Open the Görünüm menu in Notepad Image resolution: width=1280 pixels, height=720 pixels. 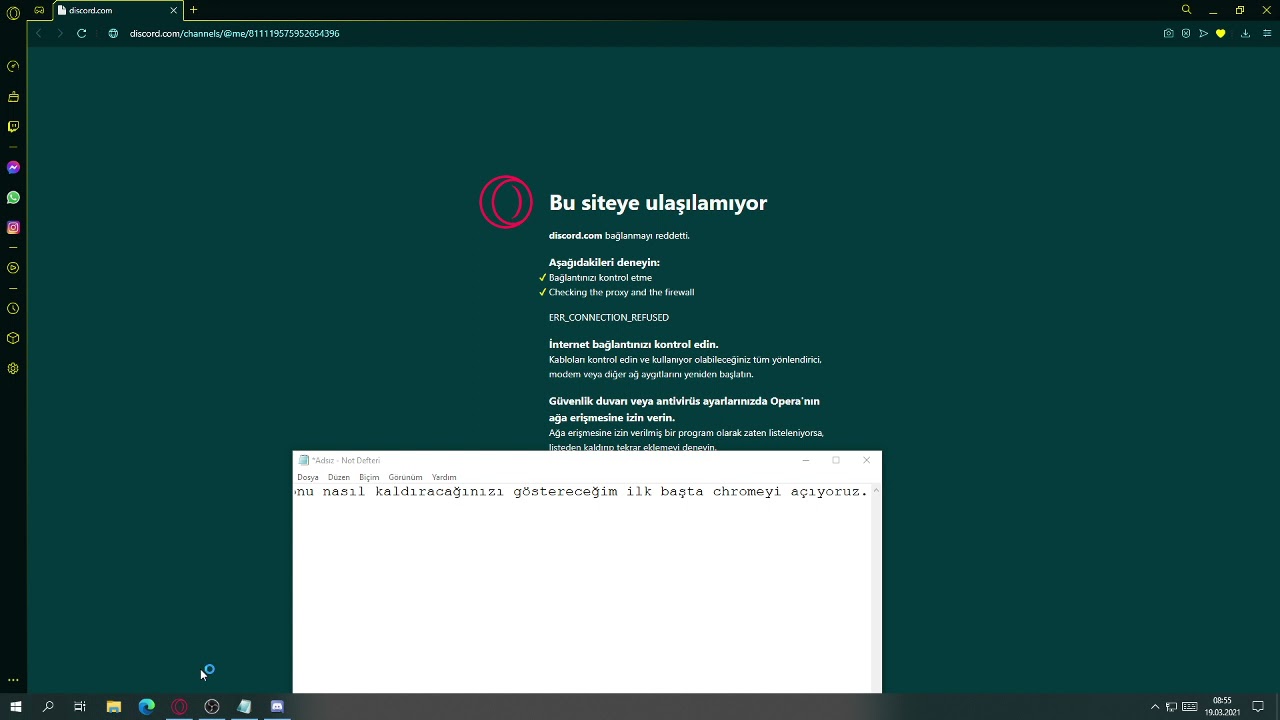(405, 477)
